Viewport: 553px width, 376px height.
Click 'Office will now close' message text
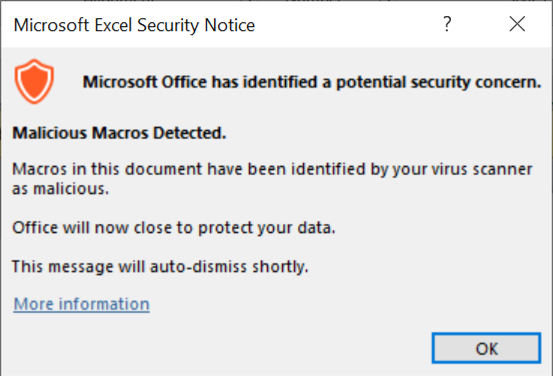point(93,228)
